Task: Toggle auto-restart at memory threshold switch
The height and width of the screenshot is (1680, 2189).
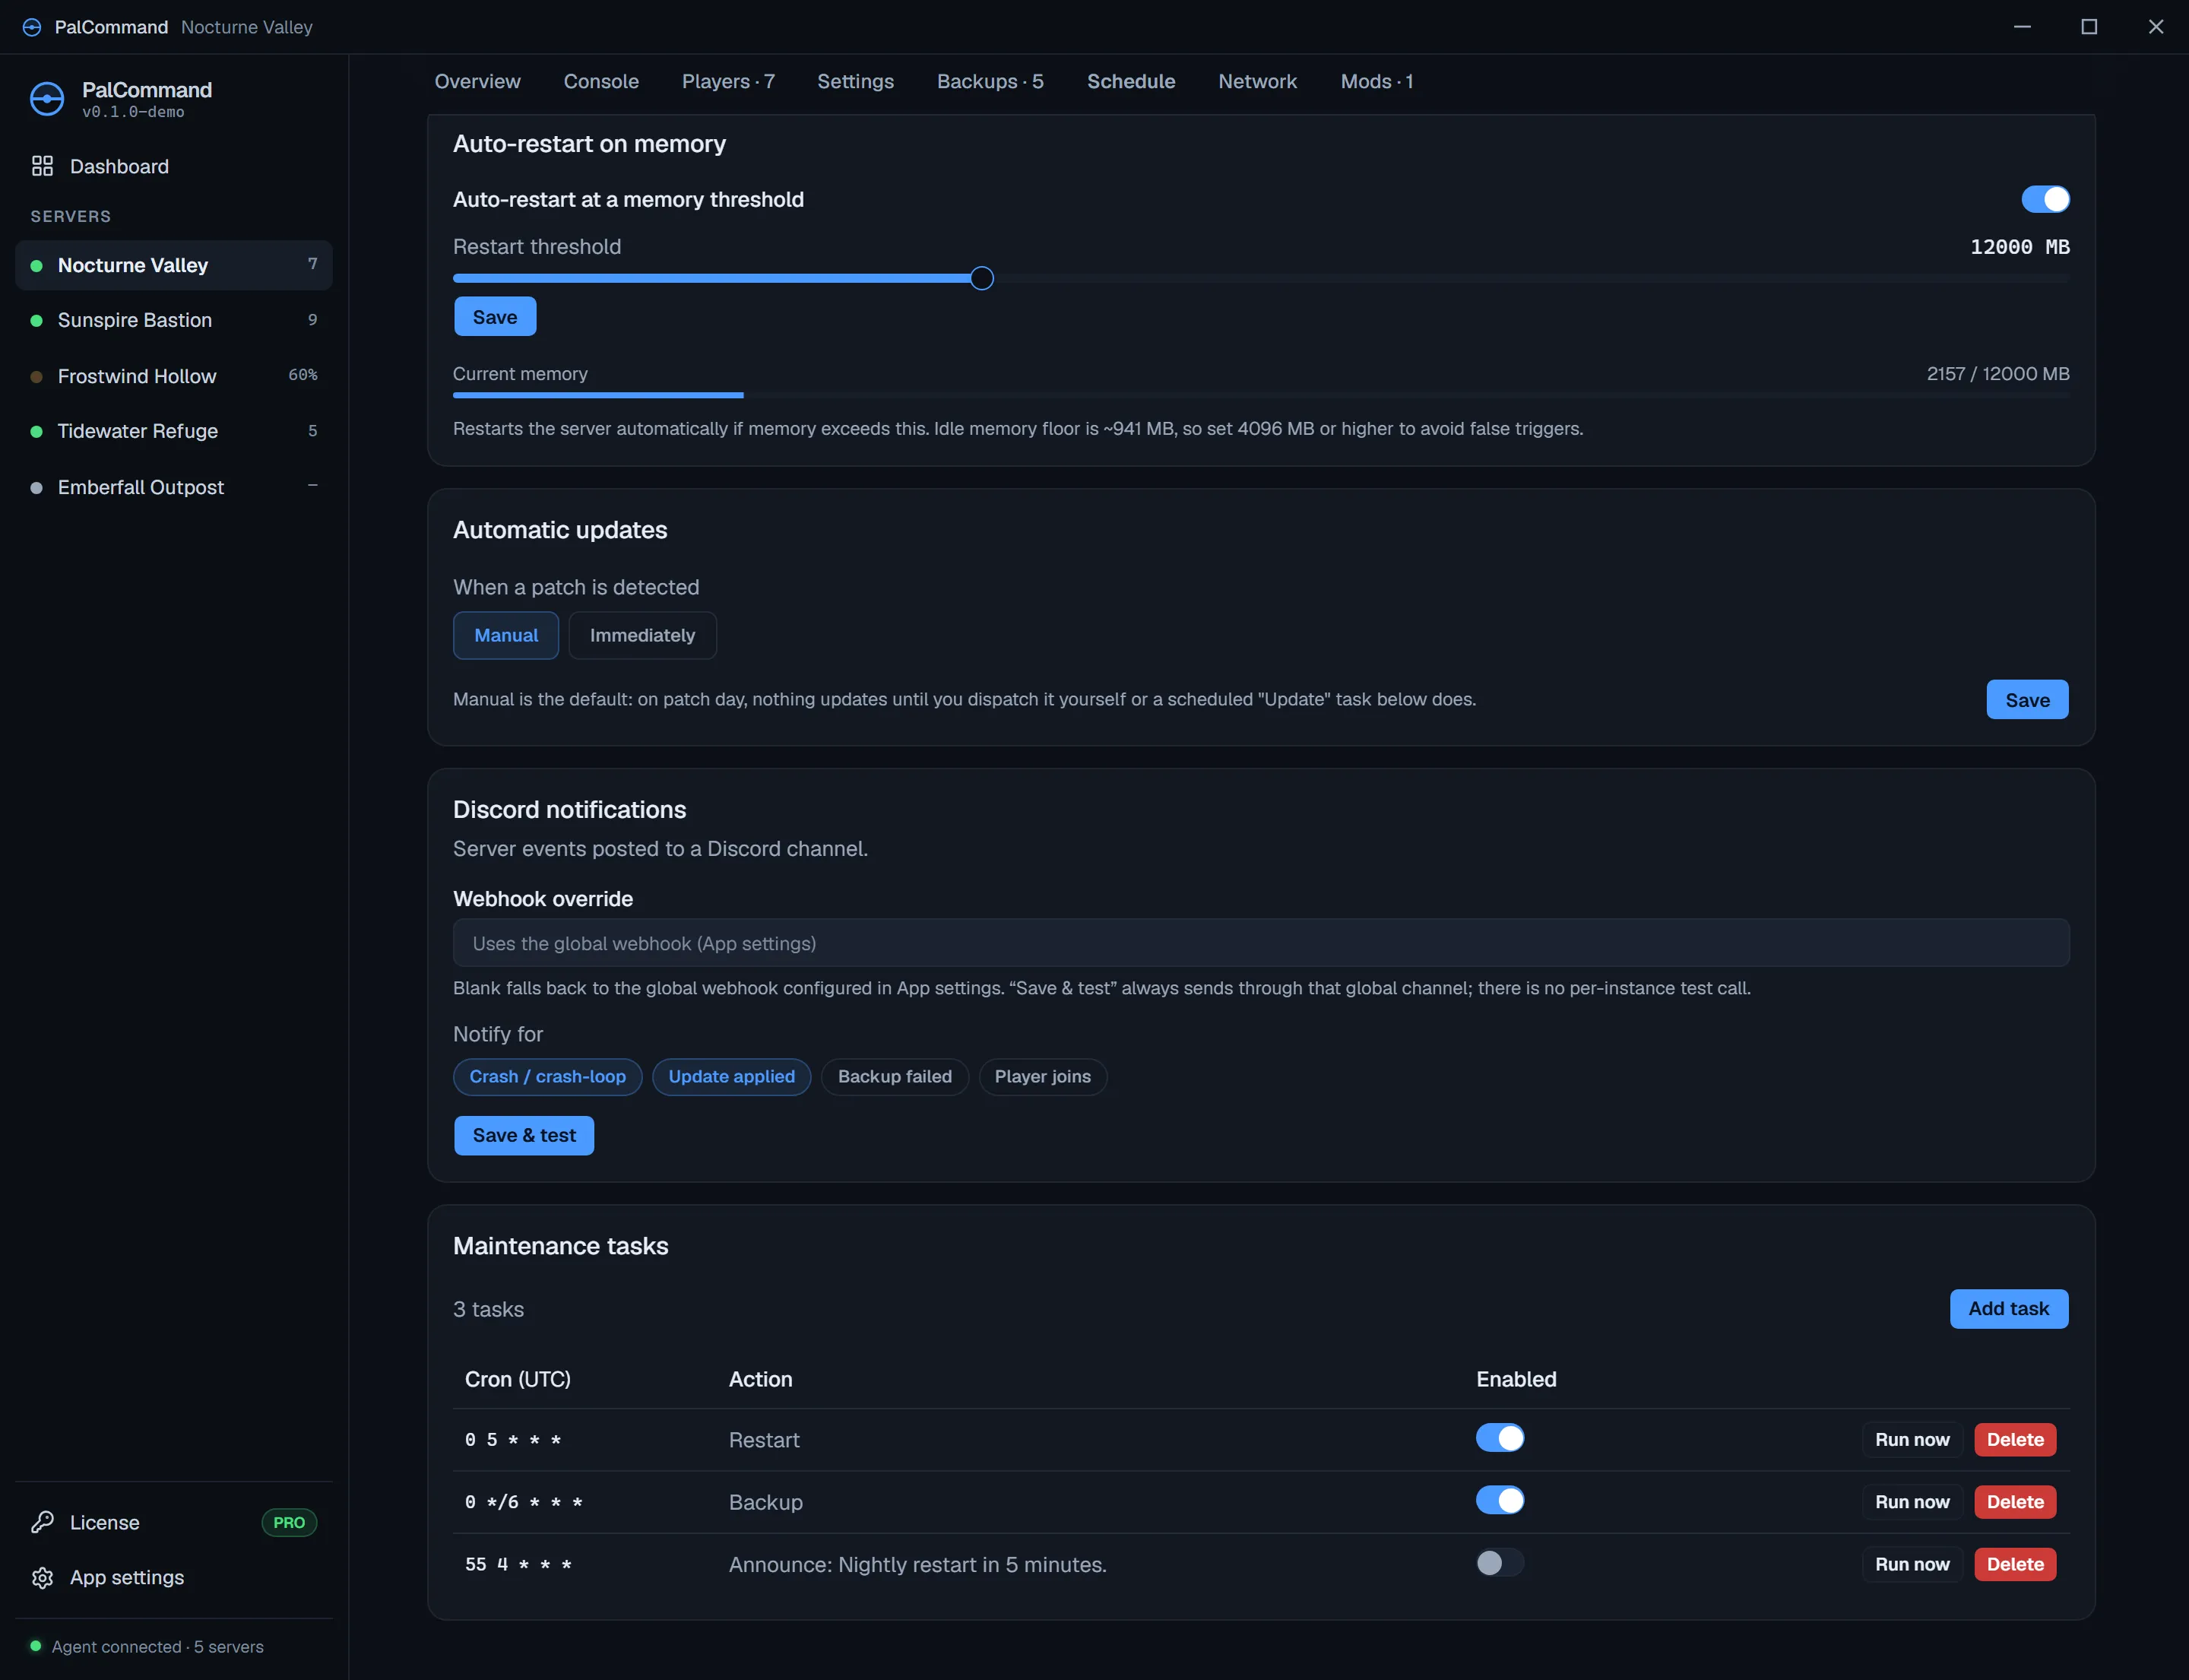Action: pyautogui.click(x=2045, y=199)
